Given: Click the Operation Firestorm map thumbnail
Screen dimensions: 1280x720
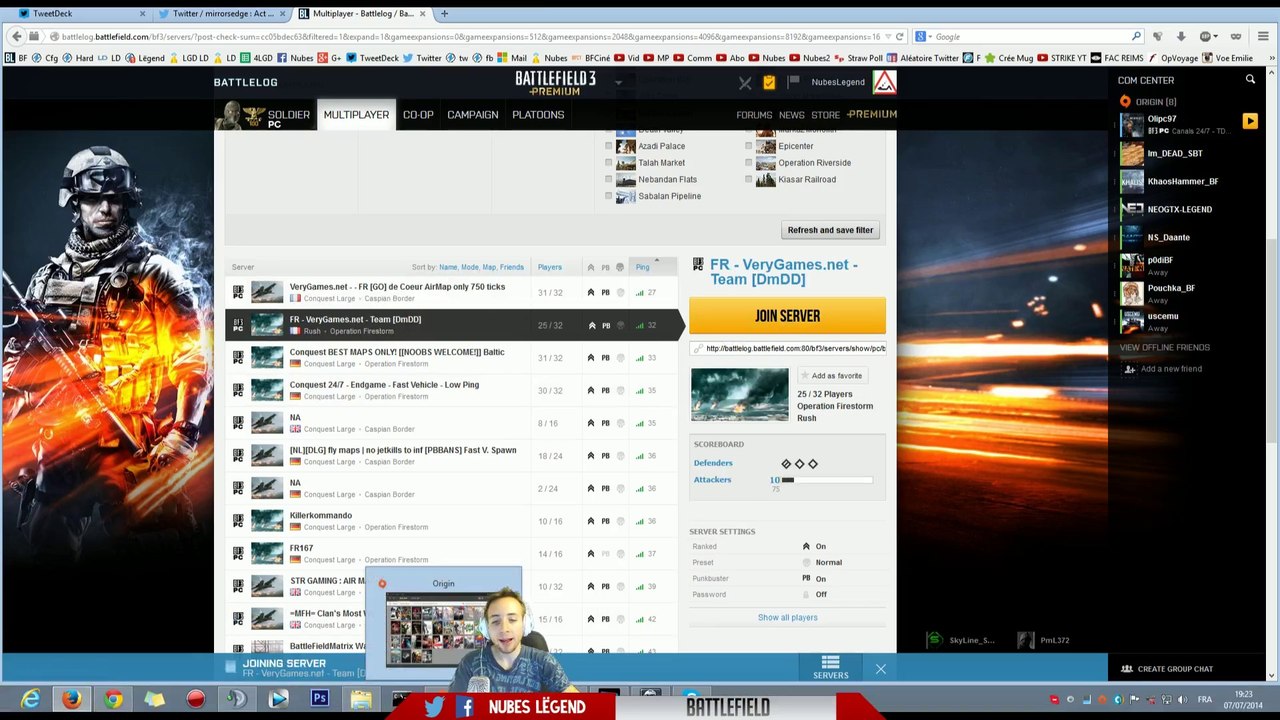Looking at the screenshot, I should [739, 395].
